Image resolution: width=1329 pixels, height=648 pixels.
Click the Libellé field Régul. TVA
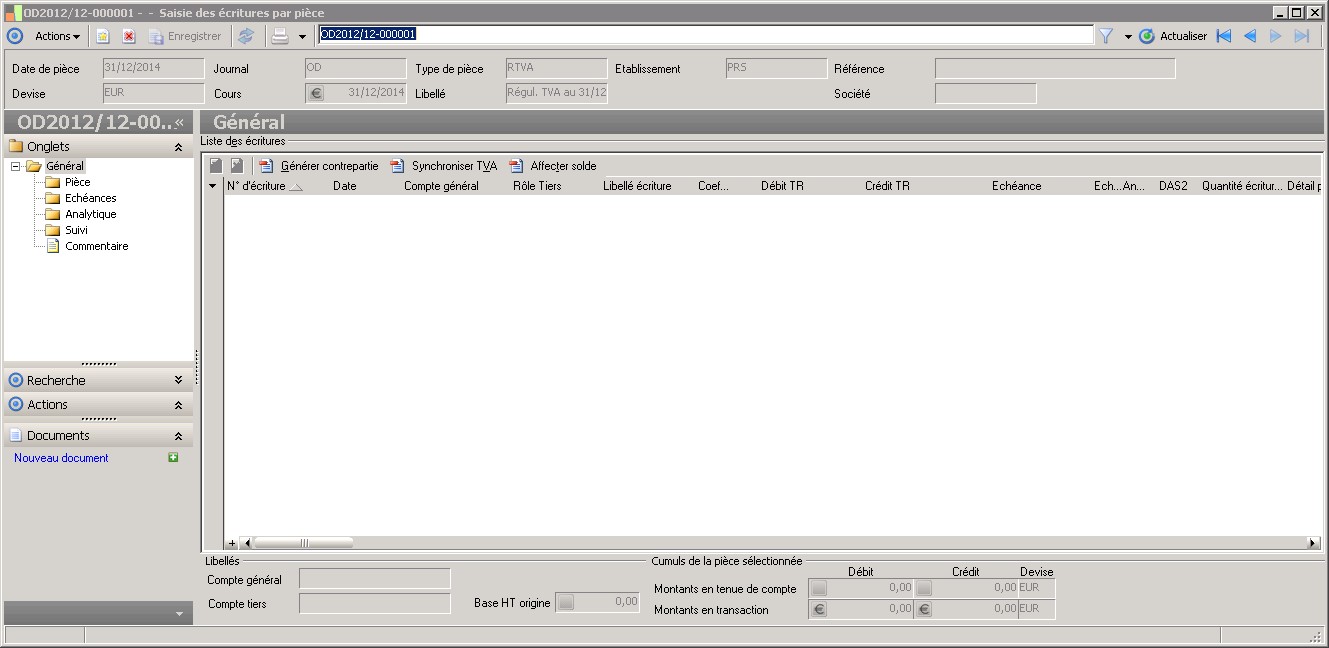(557, 93)
